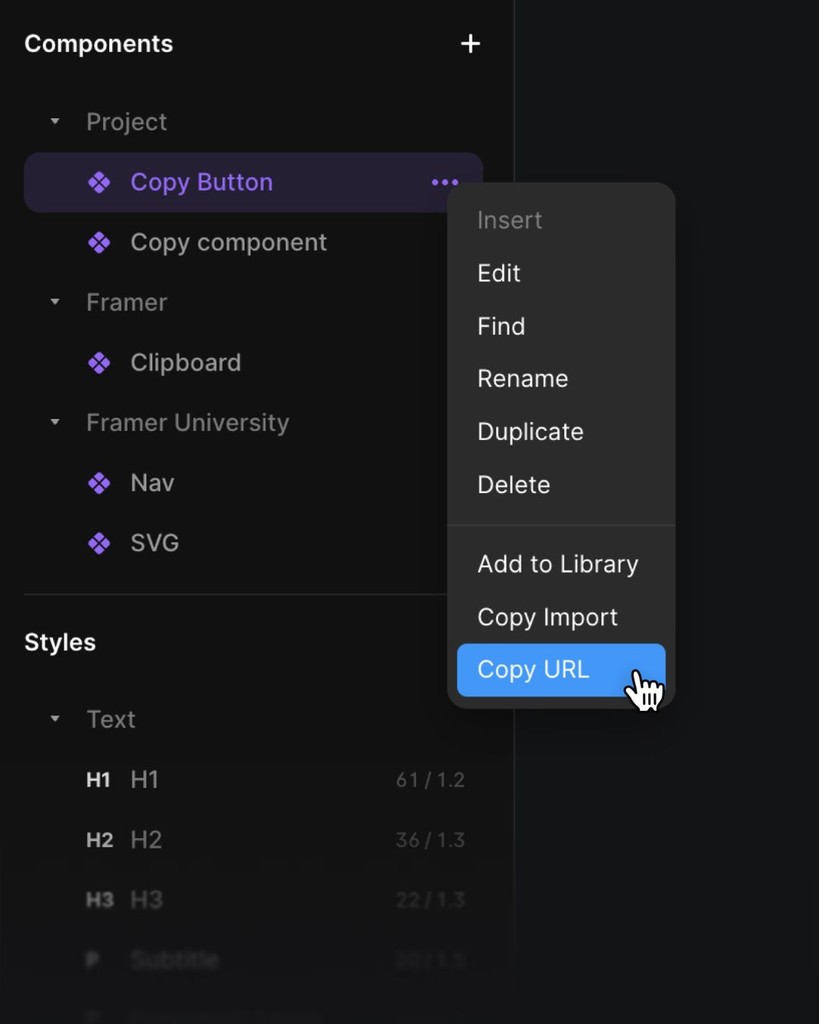The width and height of the screenshot is (819, 1024).
Task: Click Rename for the Copy Button component
Action: click(522, 378)
